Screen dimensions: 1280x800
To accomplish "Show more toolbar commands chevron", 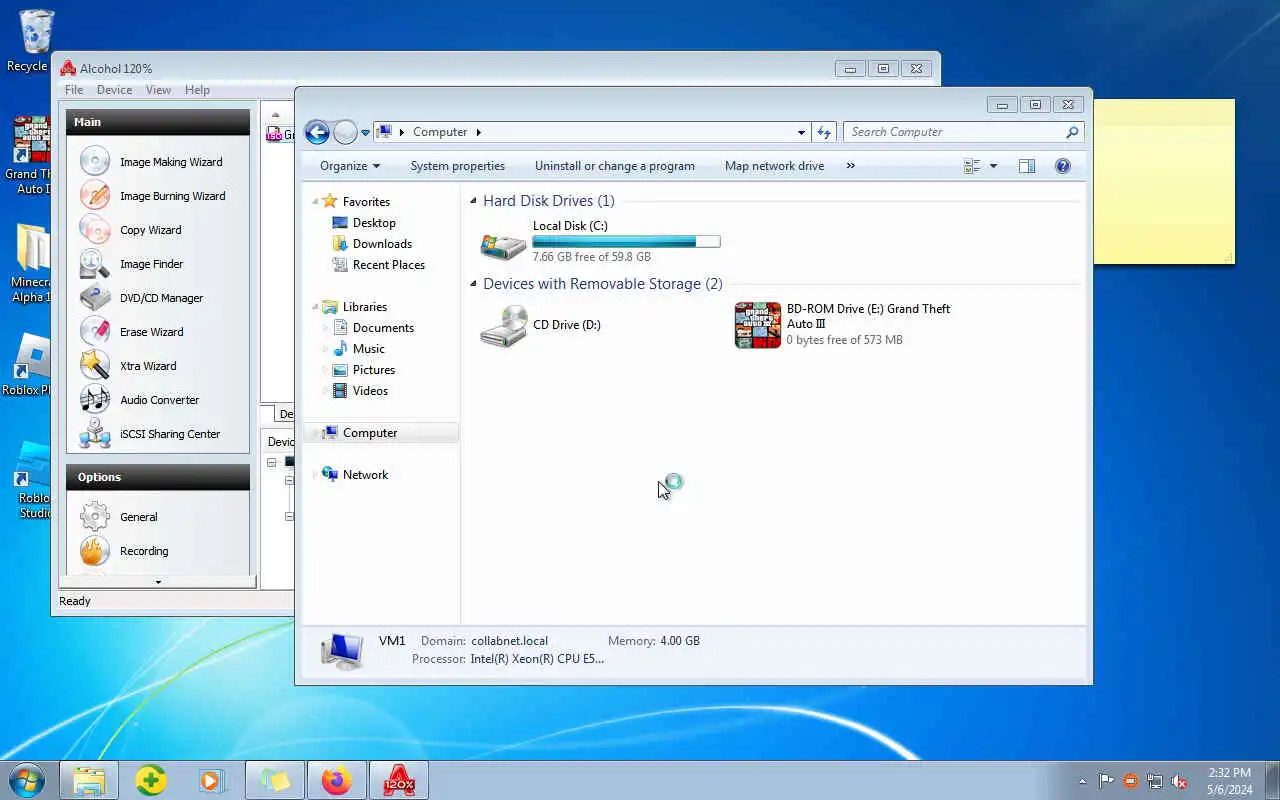I will pyautogui.click(x=851, y=166).
